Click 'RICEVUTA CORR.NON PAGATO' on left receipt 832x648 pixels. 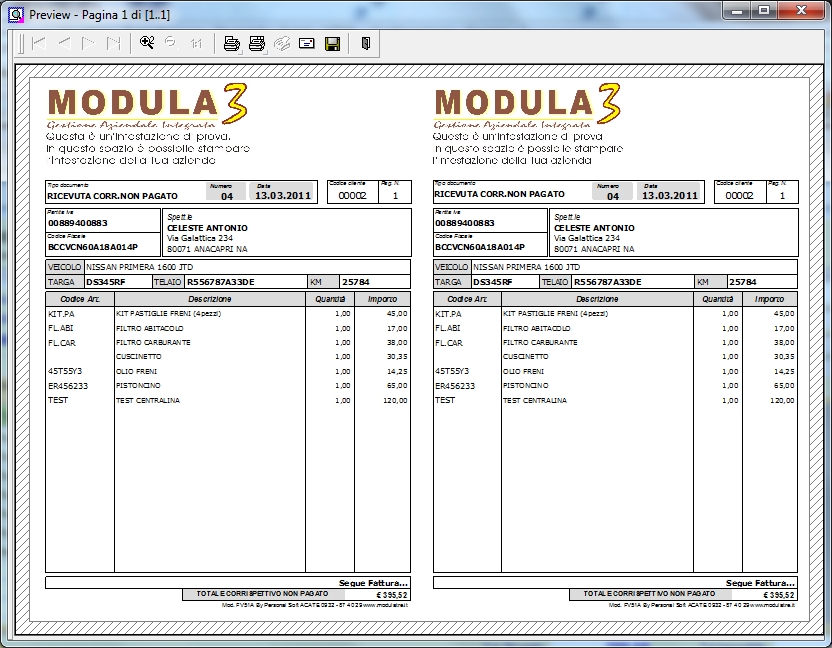click(112, 196)
